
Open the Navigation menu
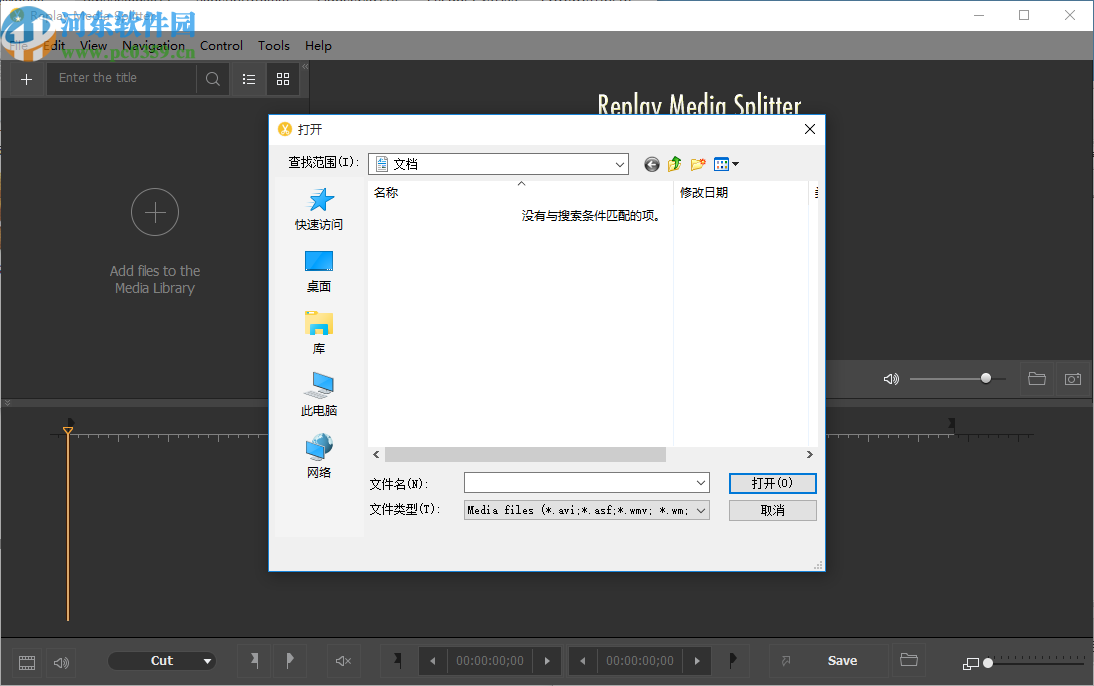click(154, 46)
